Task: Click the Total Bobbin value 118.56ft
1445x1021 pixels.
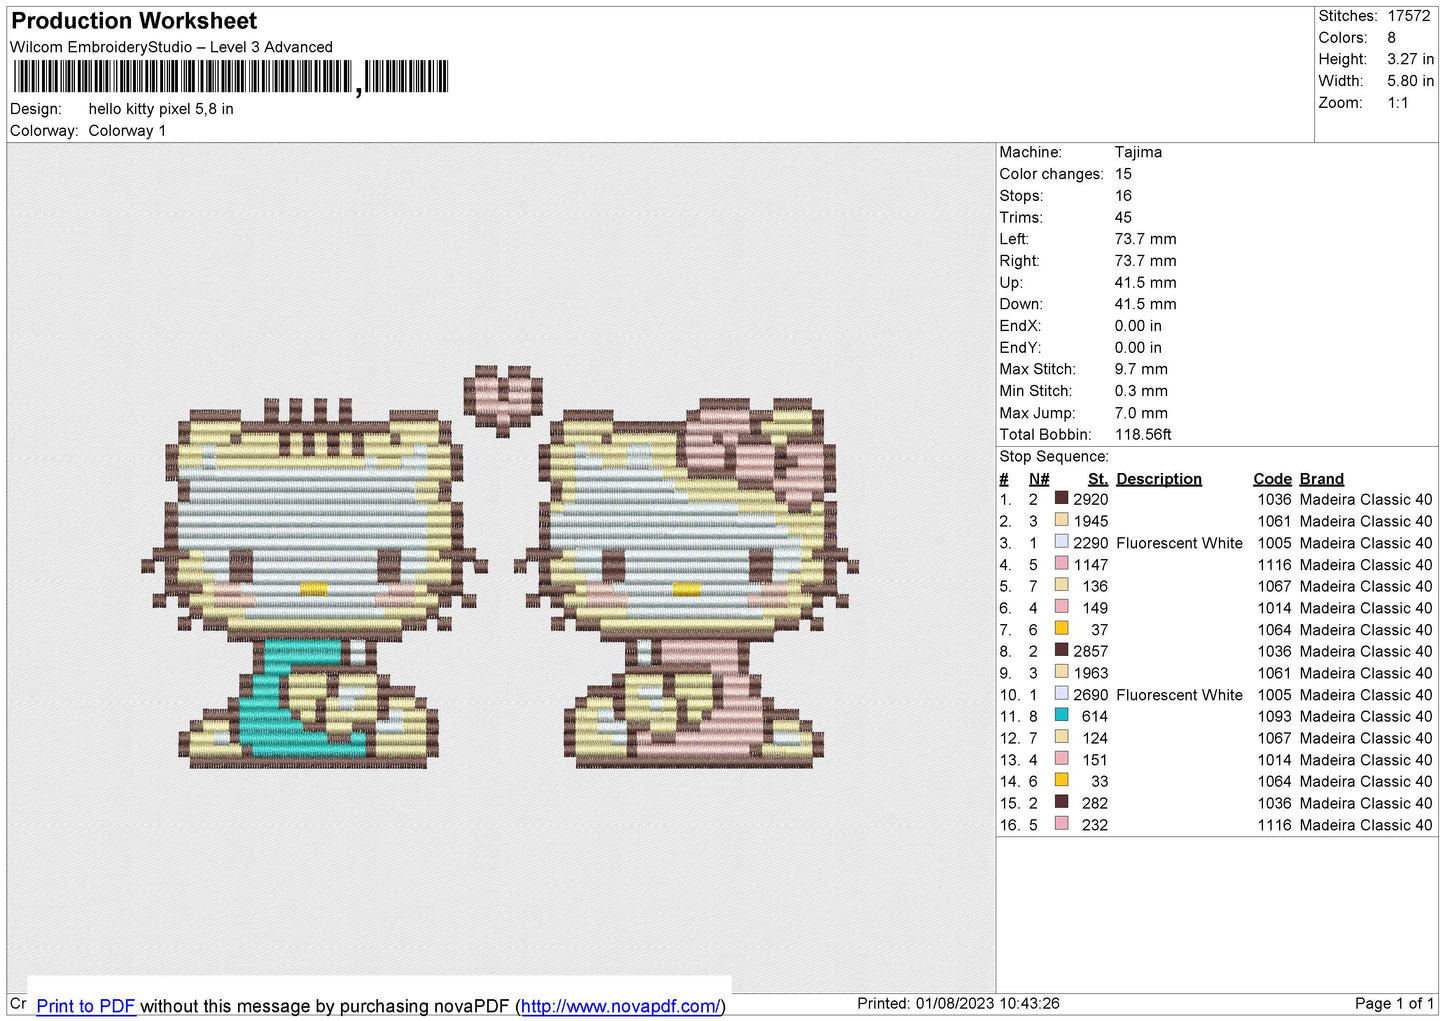Action: point(1143,435)
